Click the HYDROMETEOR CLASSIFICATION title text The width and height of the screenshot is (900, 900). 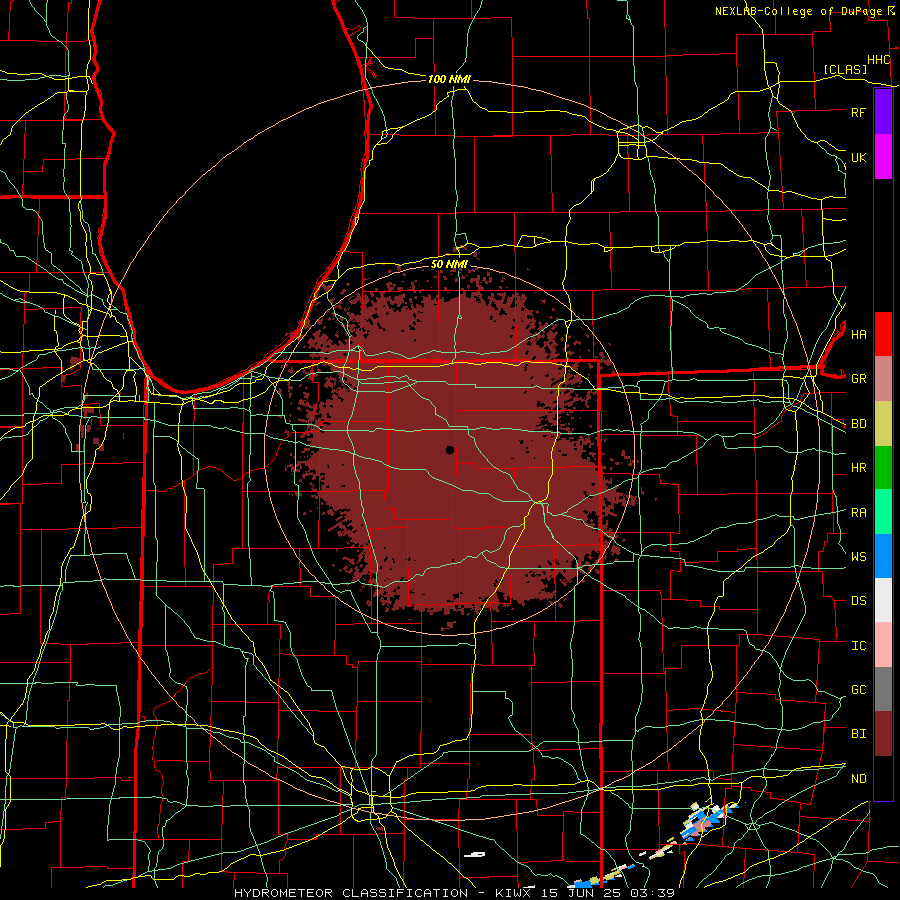(x=351, y=893)
